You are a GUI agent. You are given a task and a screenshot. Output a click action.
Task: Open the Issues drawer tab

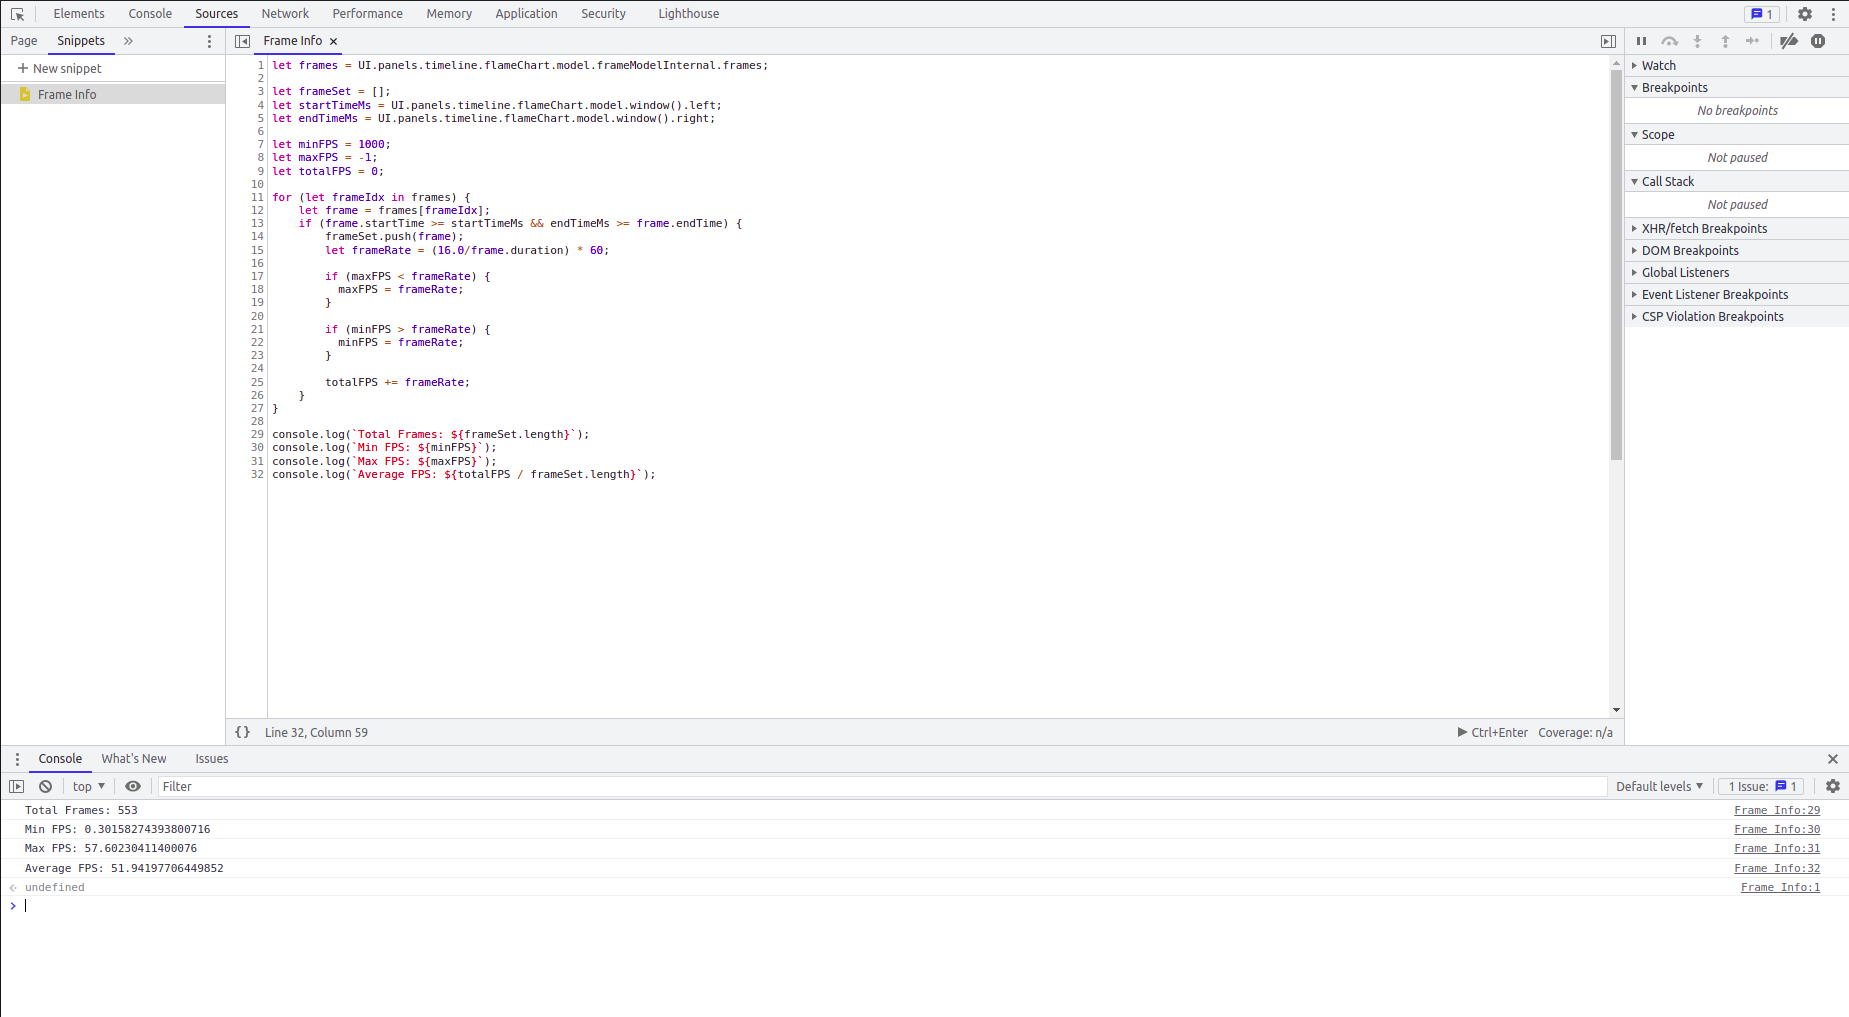pyautogui.click(x=212, y=759)
